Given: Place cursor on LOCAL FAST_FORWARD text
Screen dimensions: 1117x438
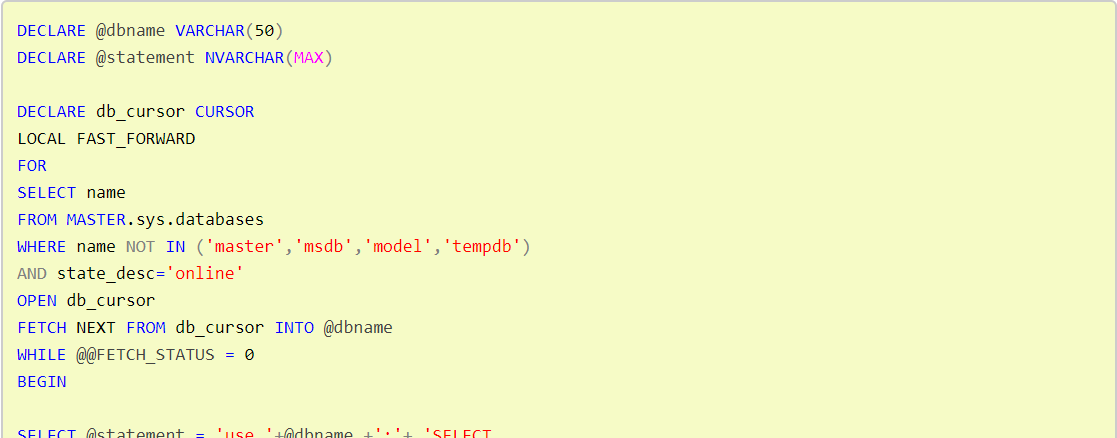Looking at the screenshot, I should click(x=106, y=139).
